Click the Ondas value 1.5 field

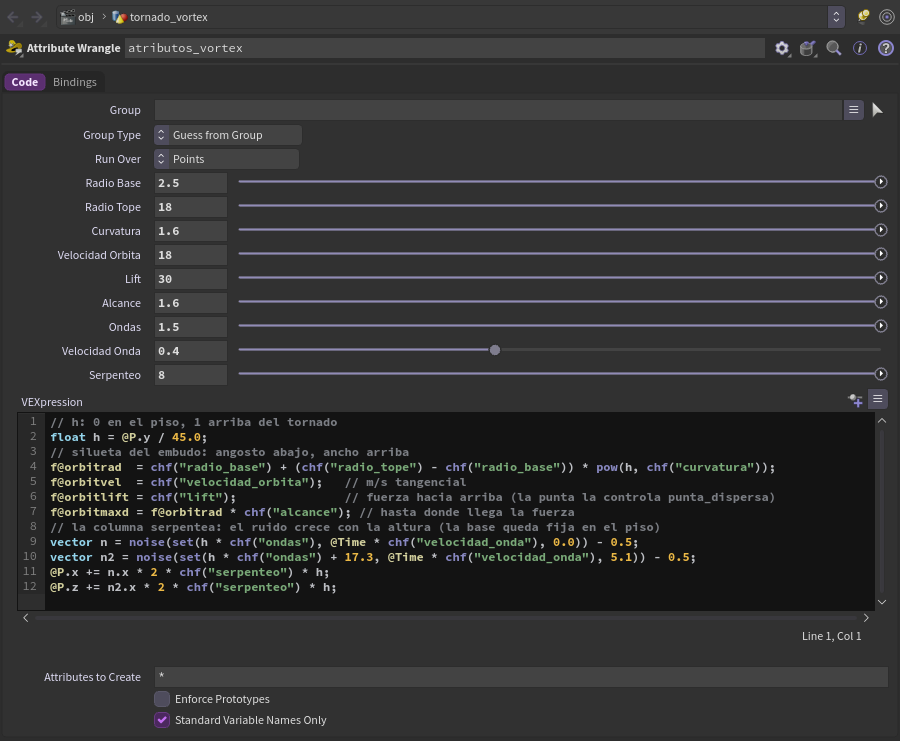tap(191, 328)
